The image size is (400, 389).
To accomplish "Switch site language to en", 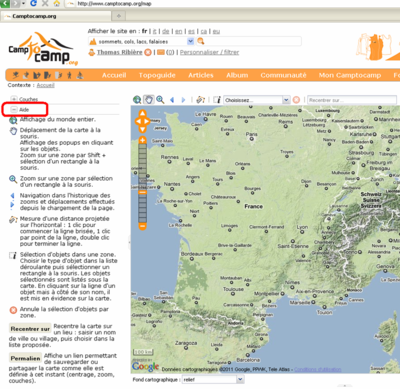I will tap(179, 31).
